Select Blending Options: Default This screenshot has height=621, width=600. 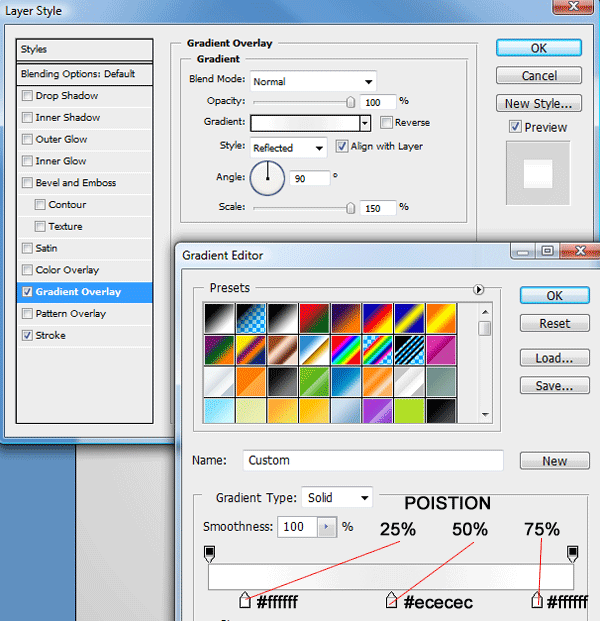84,74
